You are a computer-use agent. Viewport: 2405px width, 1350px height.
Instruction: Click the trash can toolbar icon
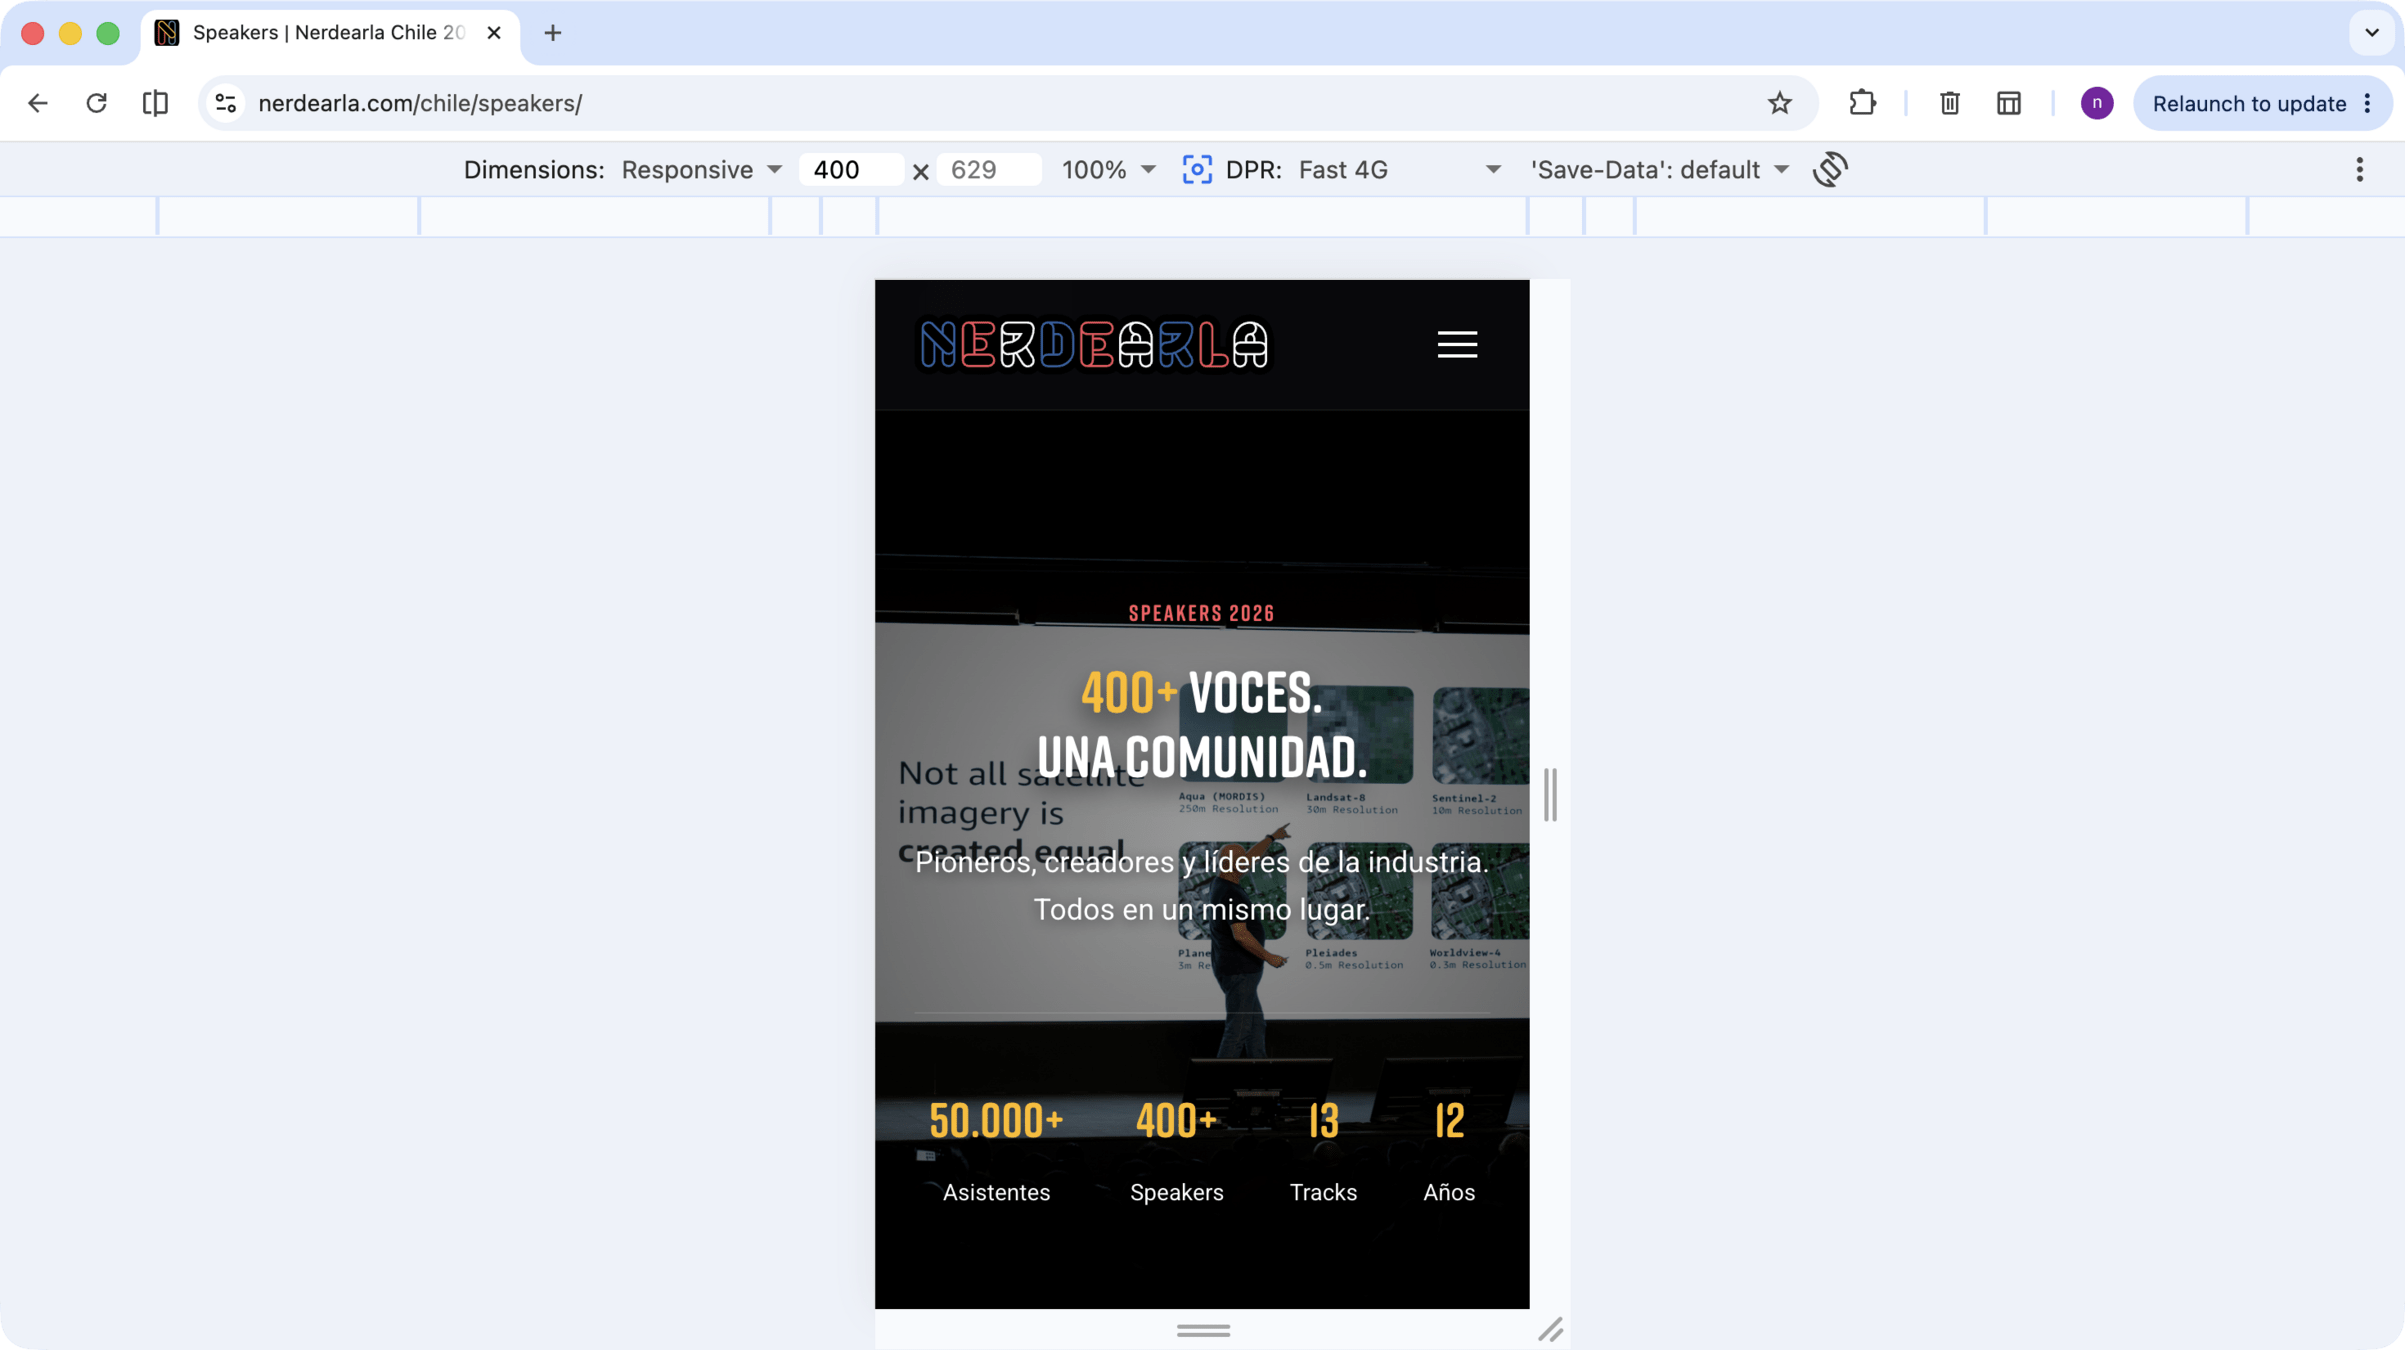(1949, 103)
